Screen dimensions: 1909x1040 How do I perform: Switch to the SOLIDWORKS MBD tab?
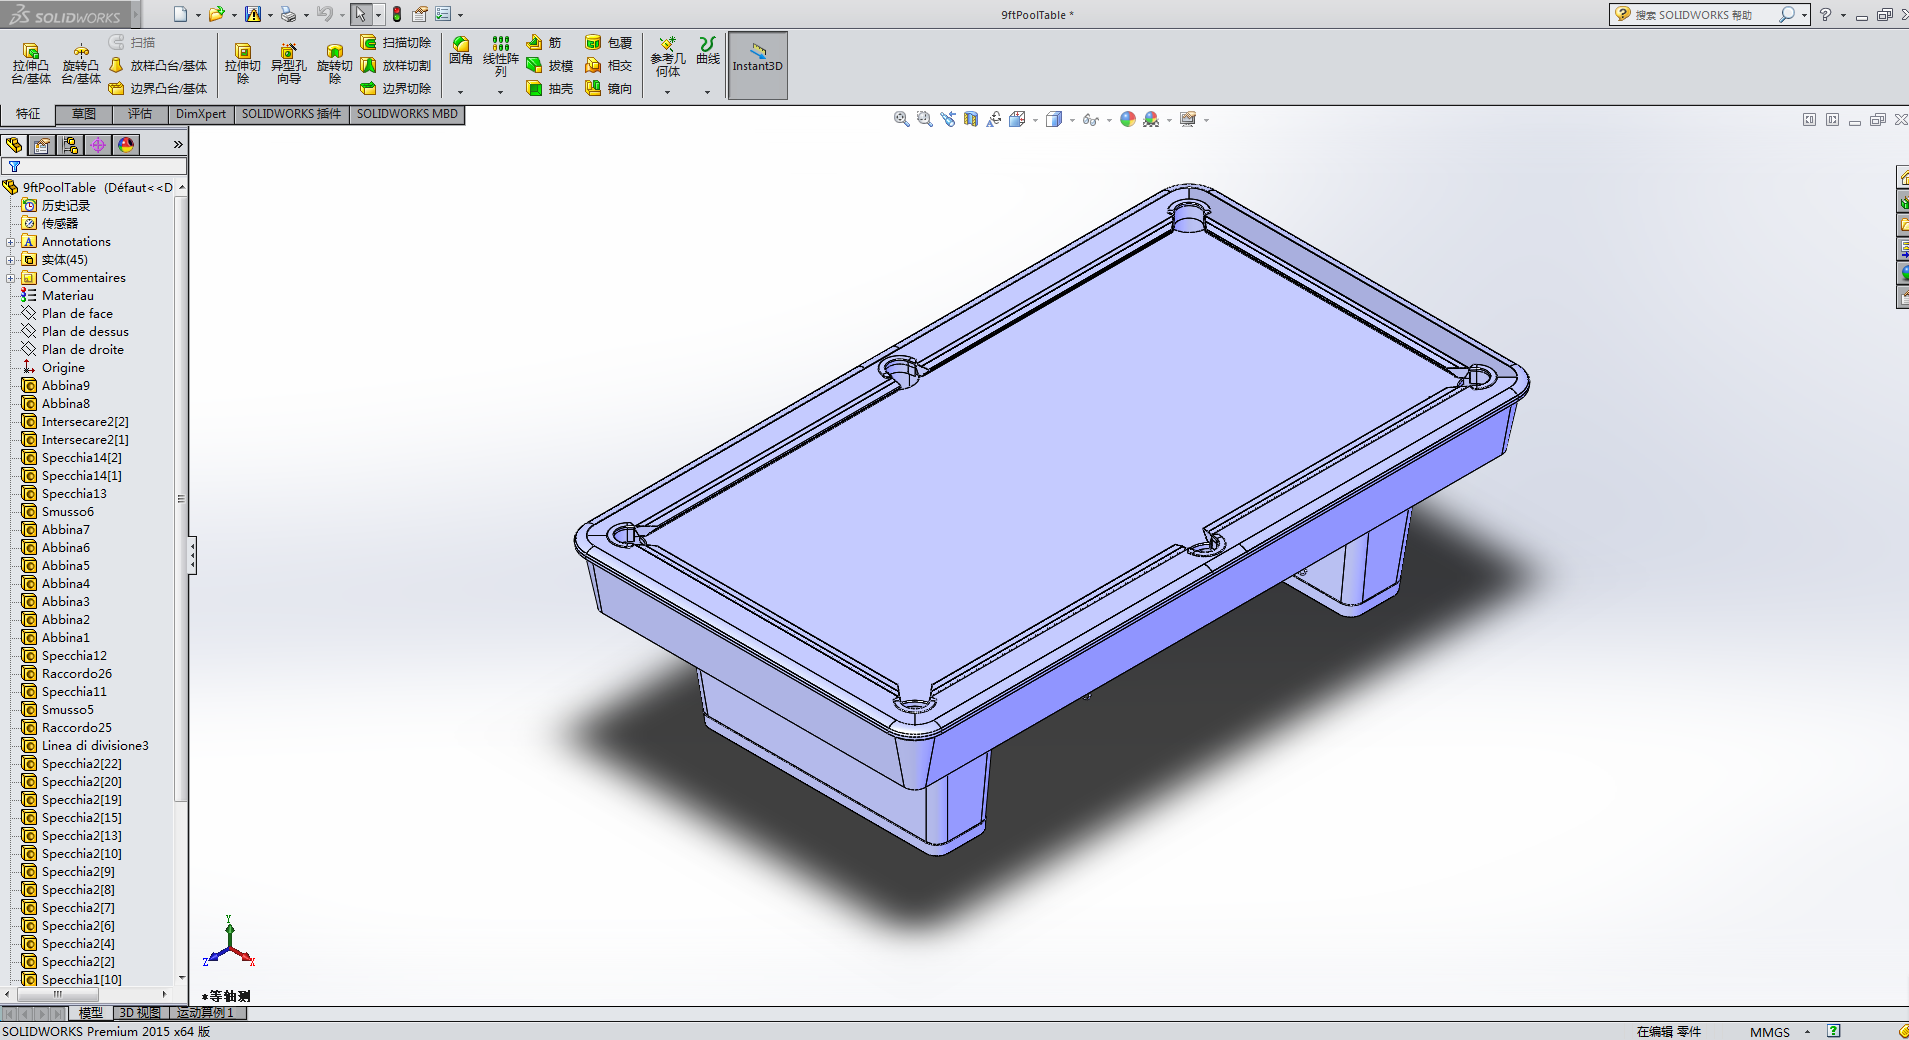[x=407, y=114]
